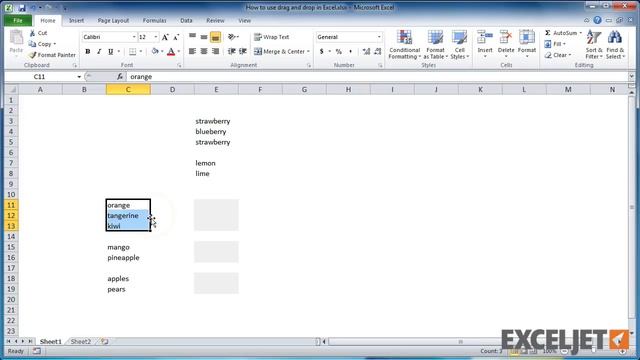The width and height of the screenshot is (640, 360).
Task: Open the Borders icon
Action: pyautogui.click(x=133, y=51)
